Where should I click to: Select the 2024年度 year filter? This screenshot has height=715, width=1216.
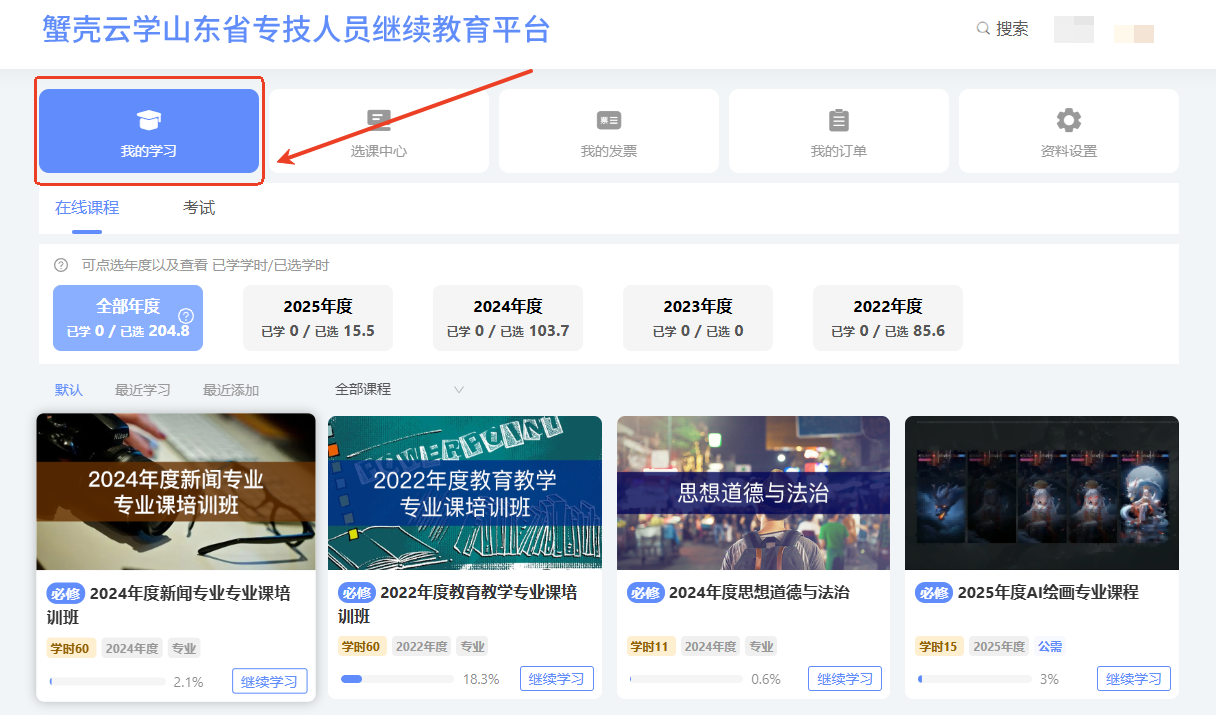click(507, 318)
